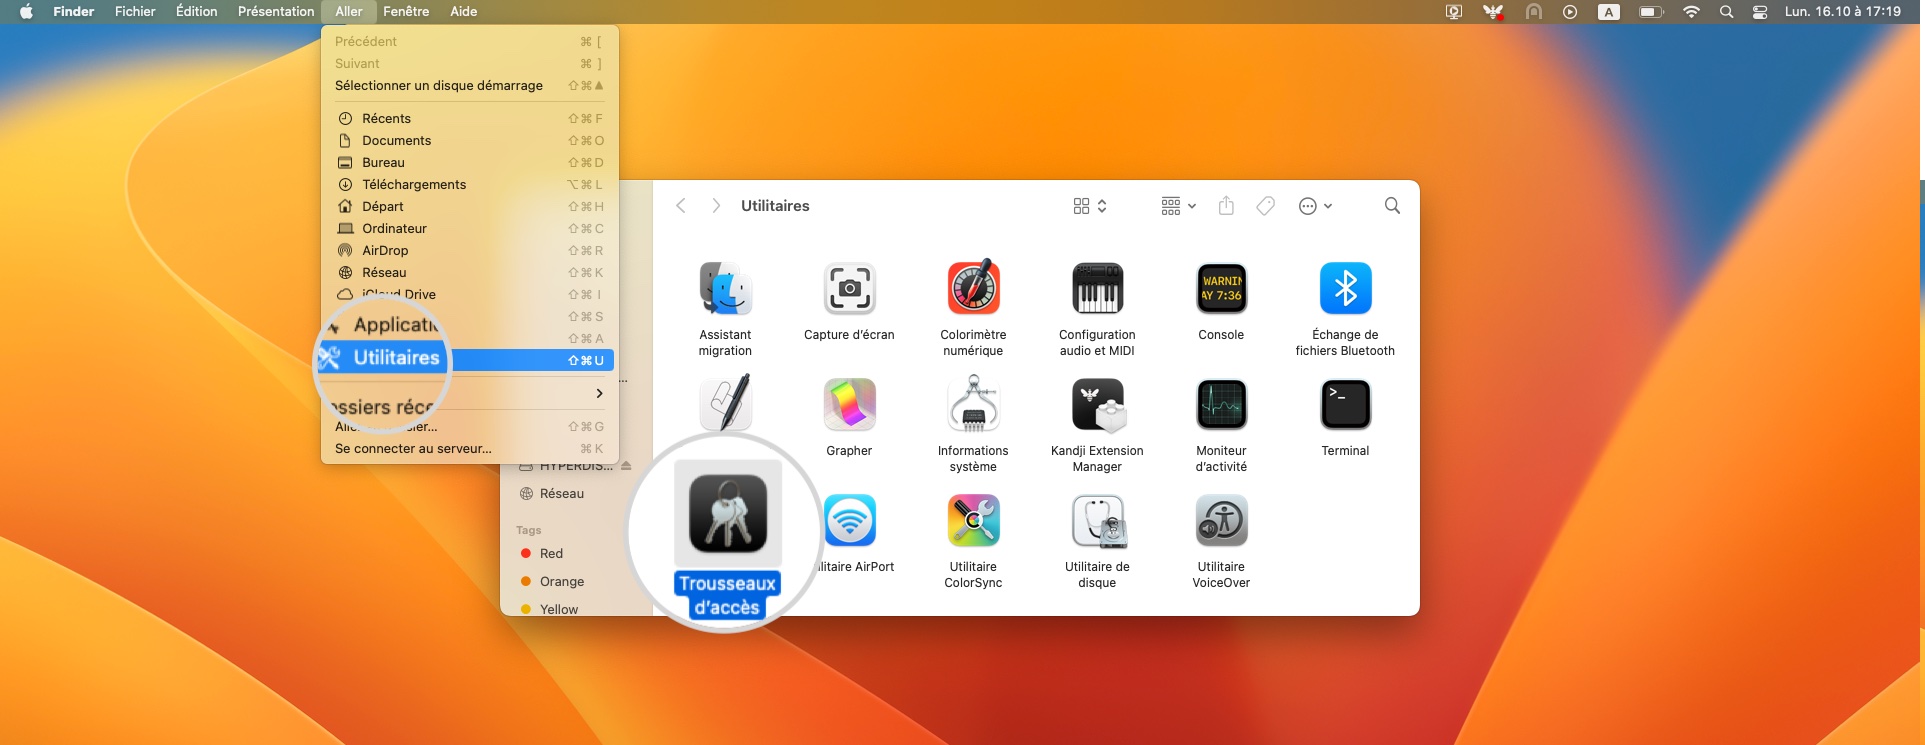Screen dimensions: 1925x745
Task: Close the open Aller menu
Action: pyautogui.click(x=349, y=12)
